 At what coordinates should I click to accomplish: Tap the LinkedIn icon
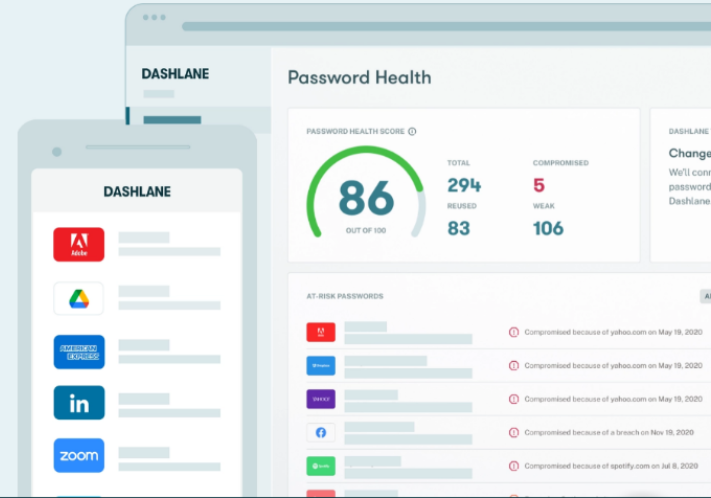[78, 403]
